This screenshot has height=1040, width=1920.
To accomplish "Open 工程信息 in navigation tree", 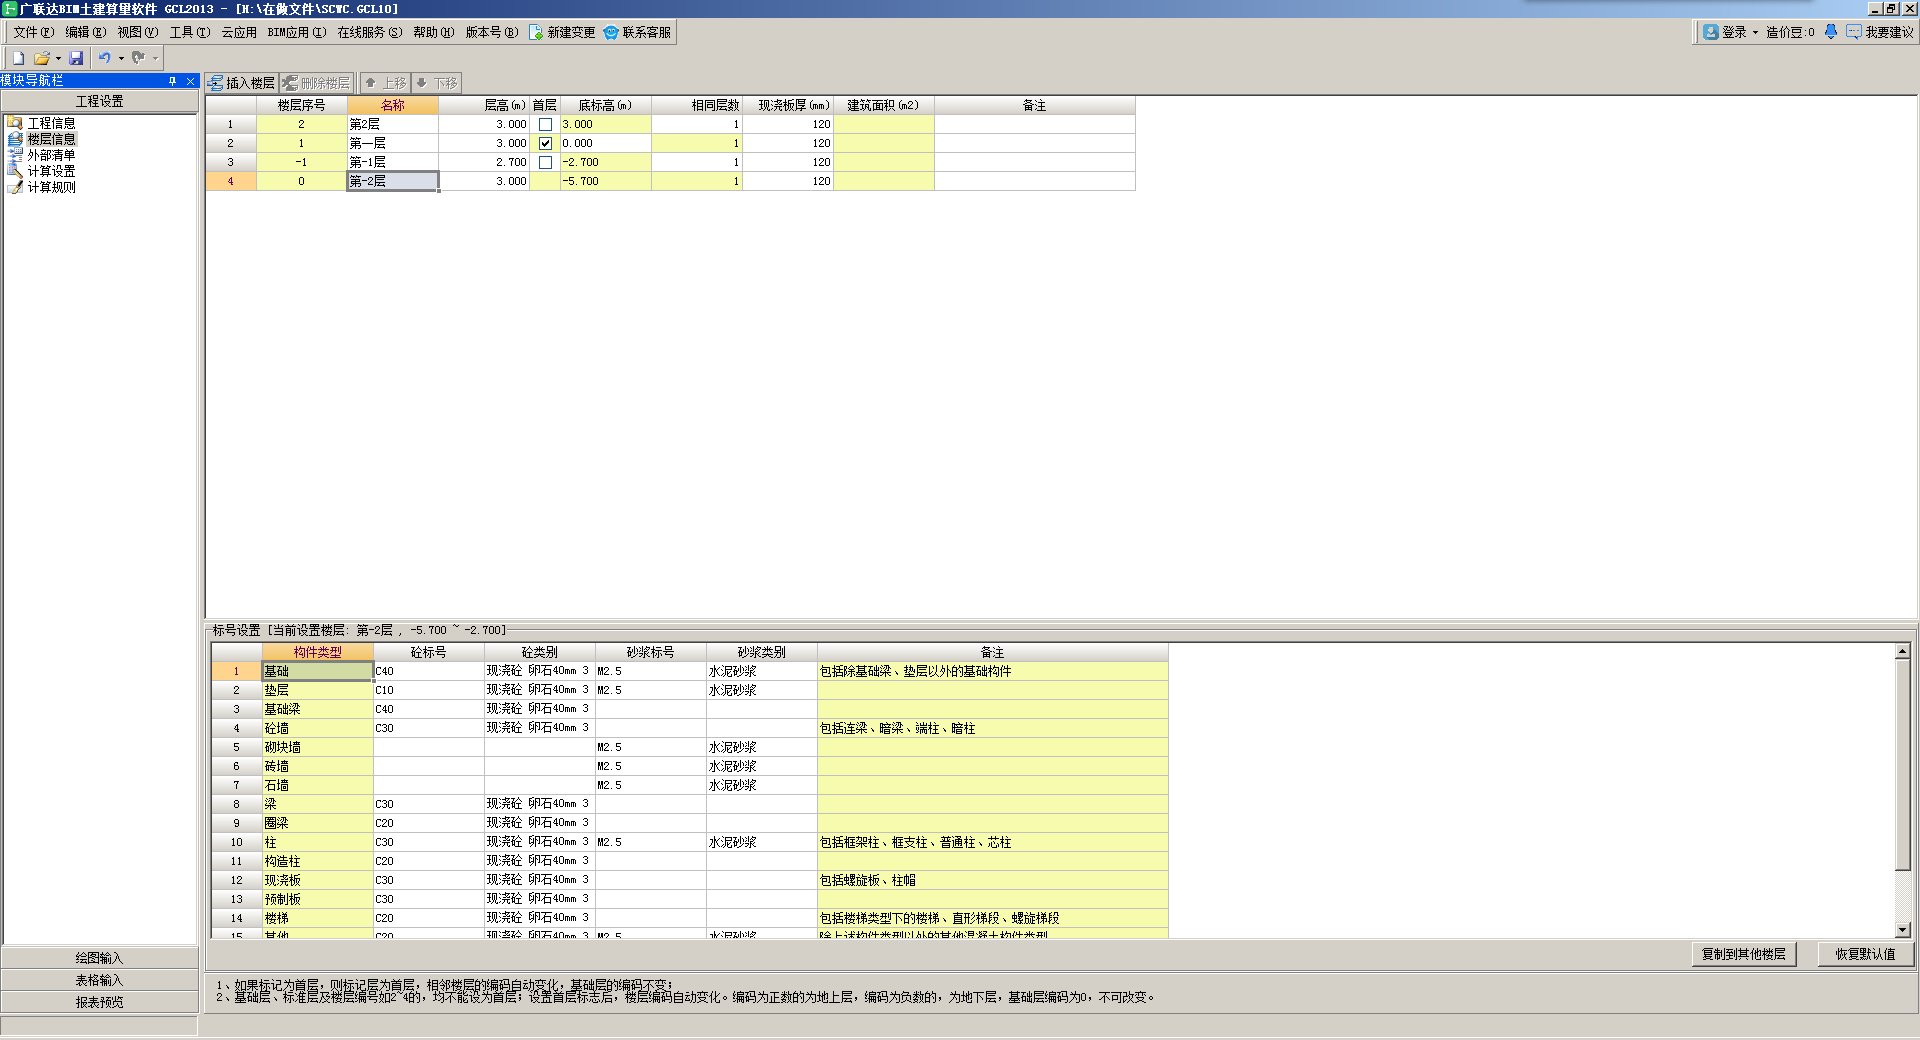I will point(51,123).
